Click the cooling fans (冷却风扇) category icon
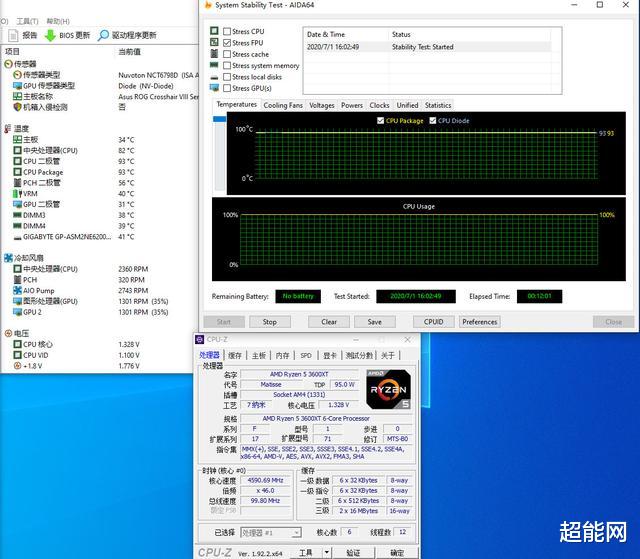This screenshot has height=559, width=640. (8, 258)
